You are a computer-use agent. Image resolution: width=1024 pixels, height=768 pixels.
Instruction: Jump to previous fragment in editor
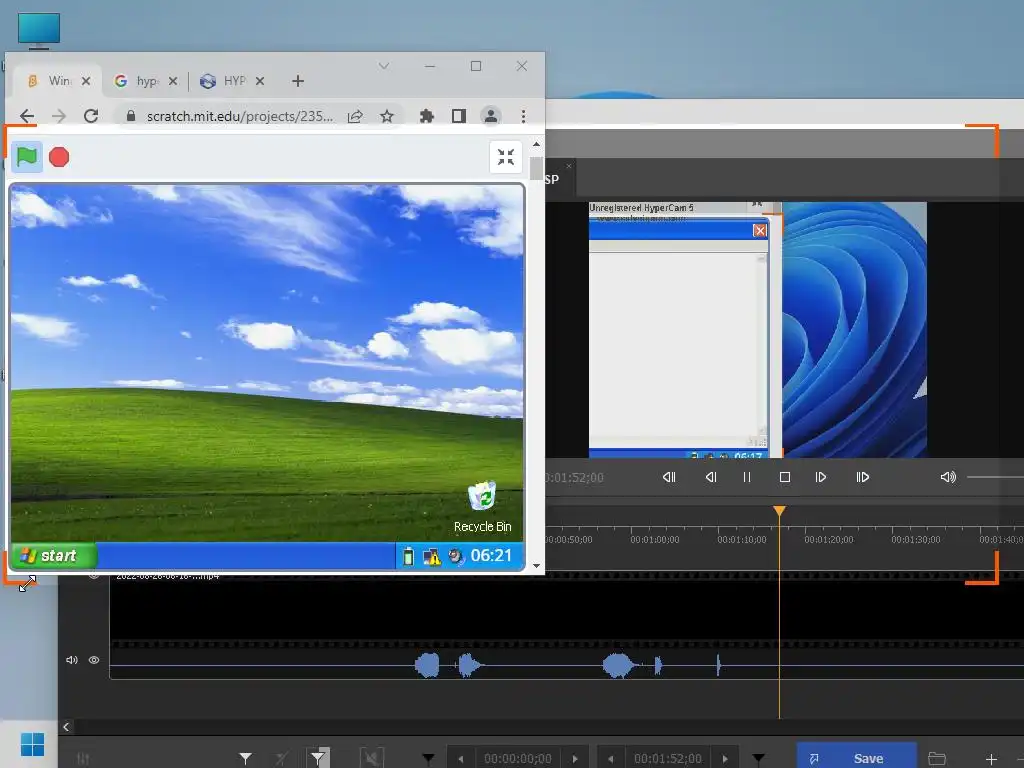tap(669, 477)
